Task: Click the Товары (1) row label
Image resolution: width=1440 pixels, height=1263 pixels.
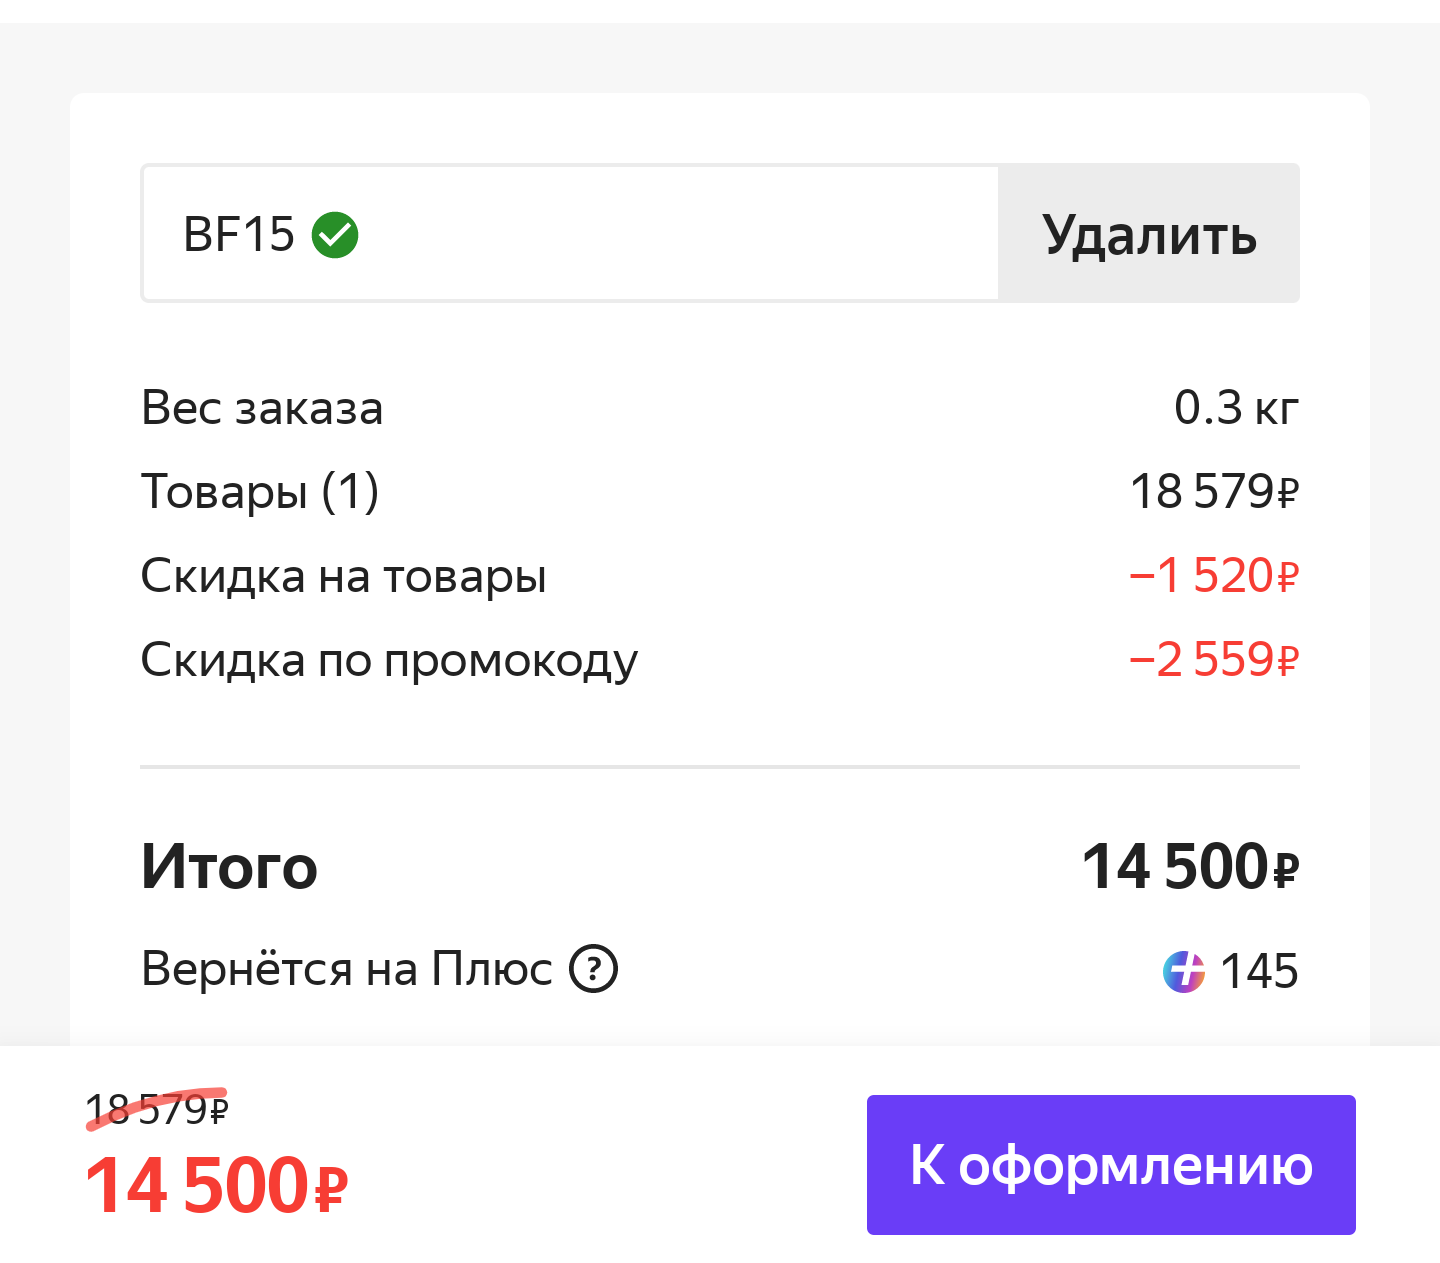Action: 260,493
